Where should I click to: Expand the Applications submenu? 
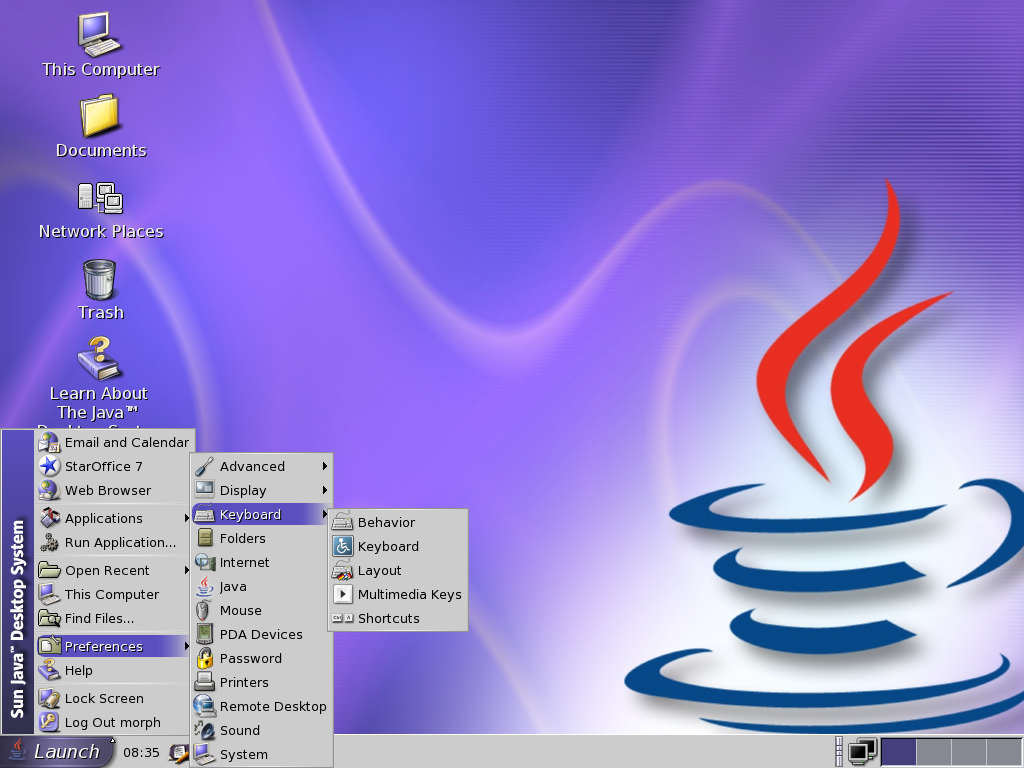click(x=114, y=518)
